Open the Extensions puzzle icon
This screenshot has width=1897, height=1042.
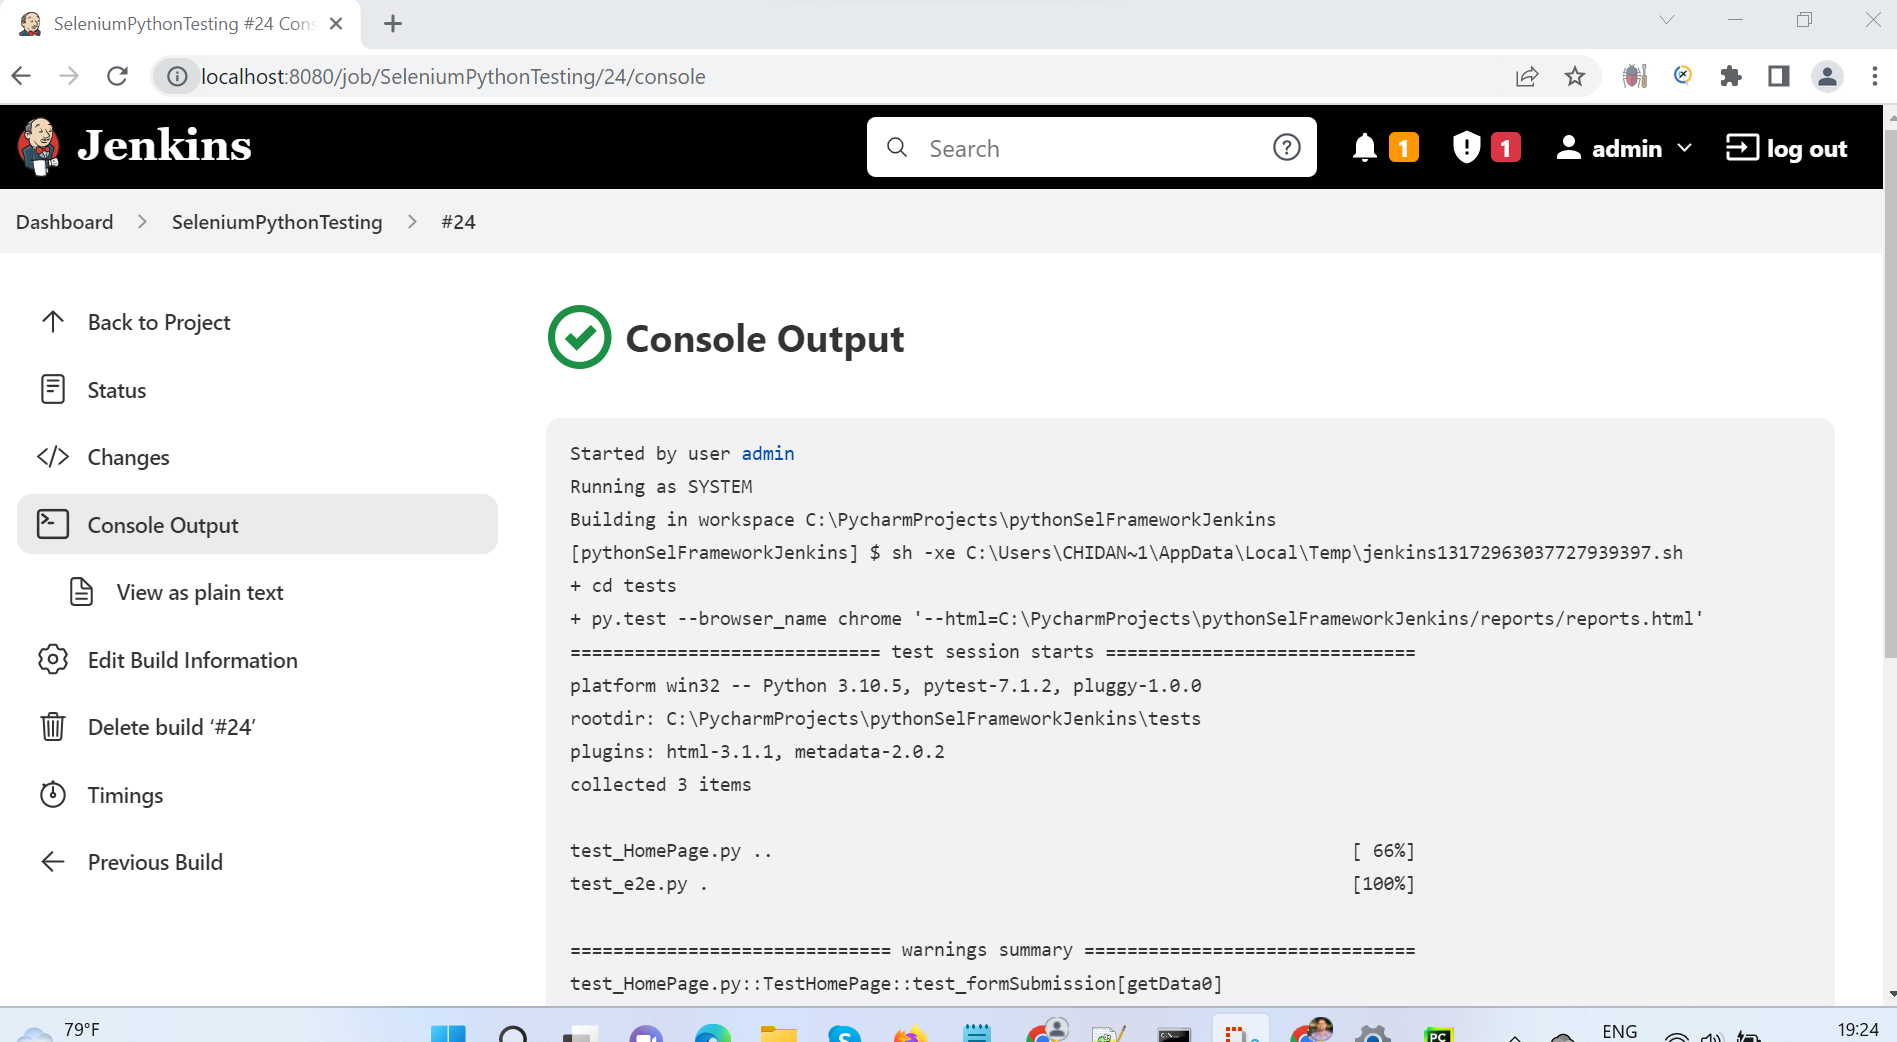[x=1731, y=76]
